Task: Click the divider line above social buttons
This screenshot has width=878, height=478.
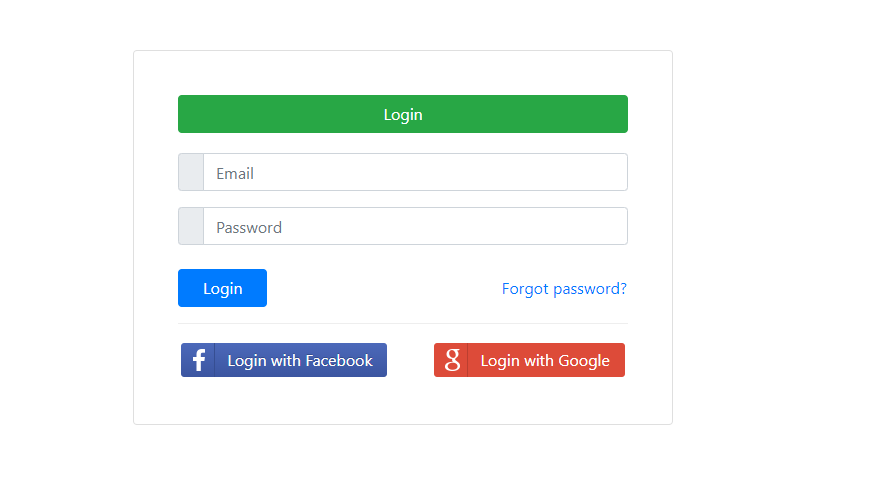Action: click(403, 323)
